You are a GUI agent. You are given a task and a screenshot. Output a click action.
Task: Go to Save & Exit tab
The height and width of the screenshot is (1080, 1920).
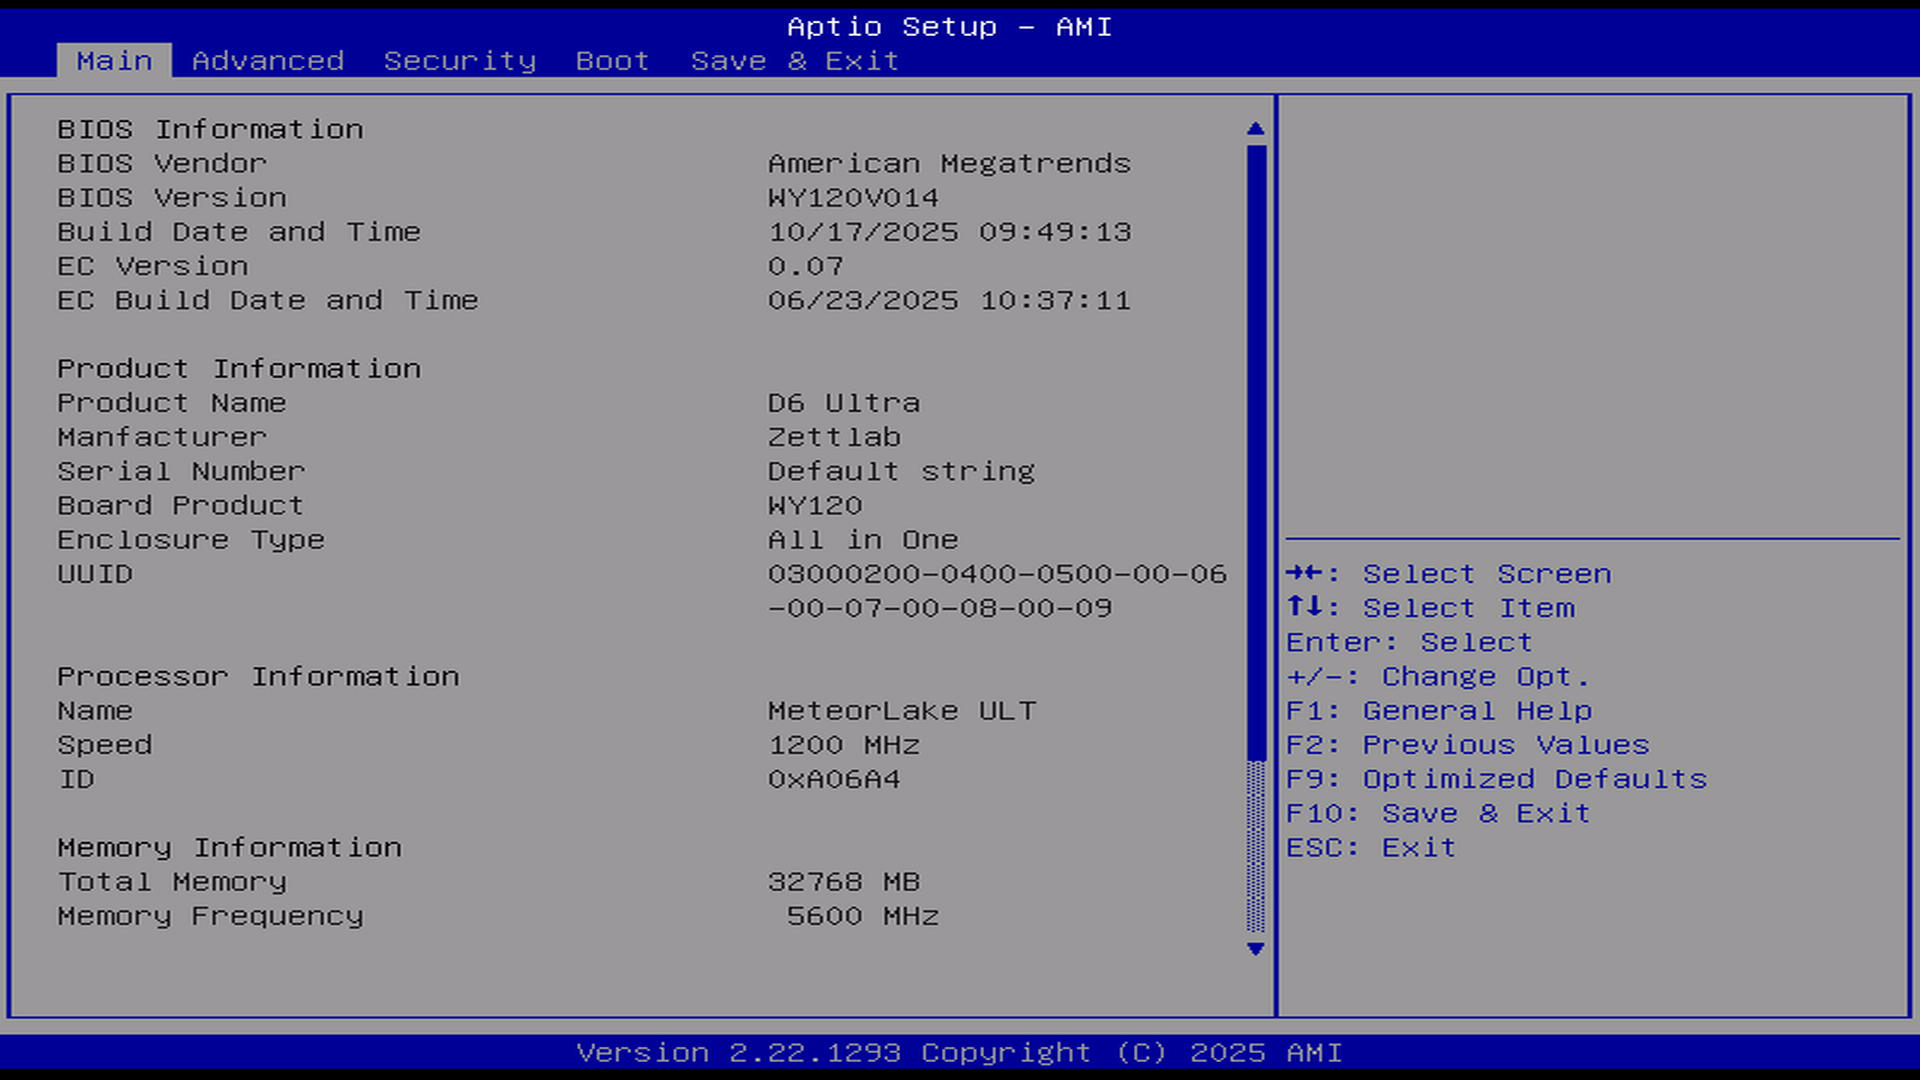(x=795, y=61)
